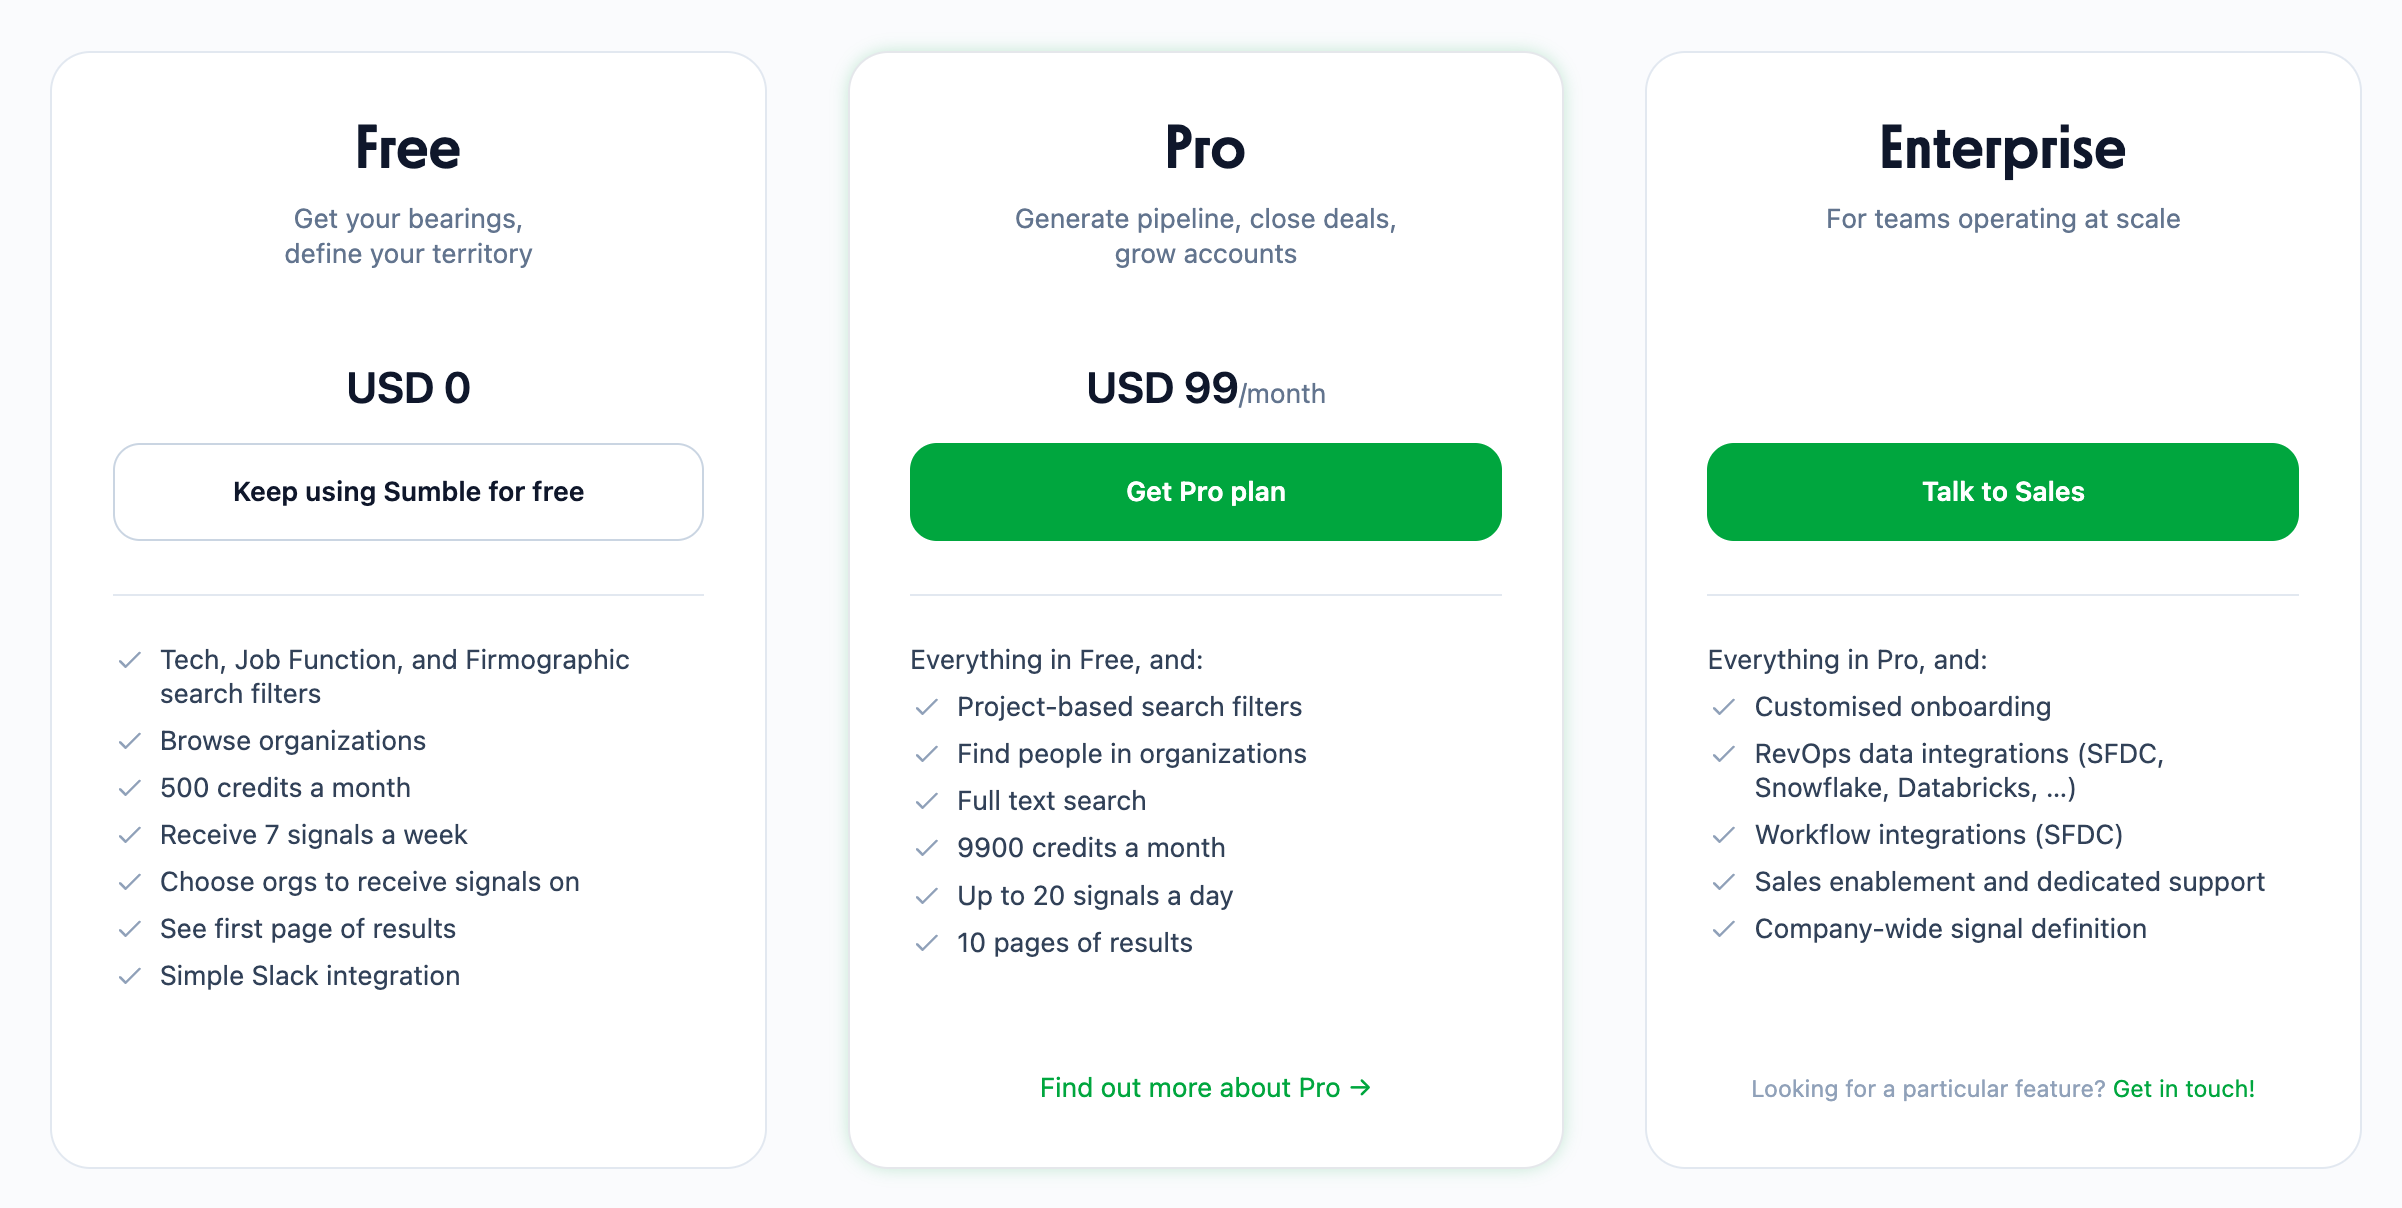Click the checkmark beside "Full text search"
The width and height of the screenshot is (2402, 1208).
927,801
